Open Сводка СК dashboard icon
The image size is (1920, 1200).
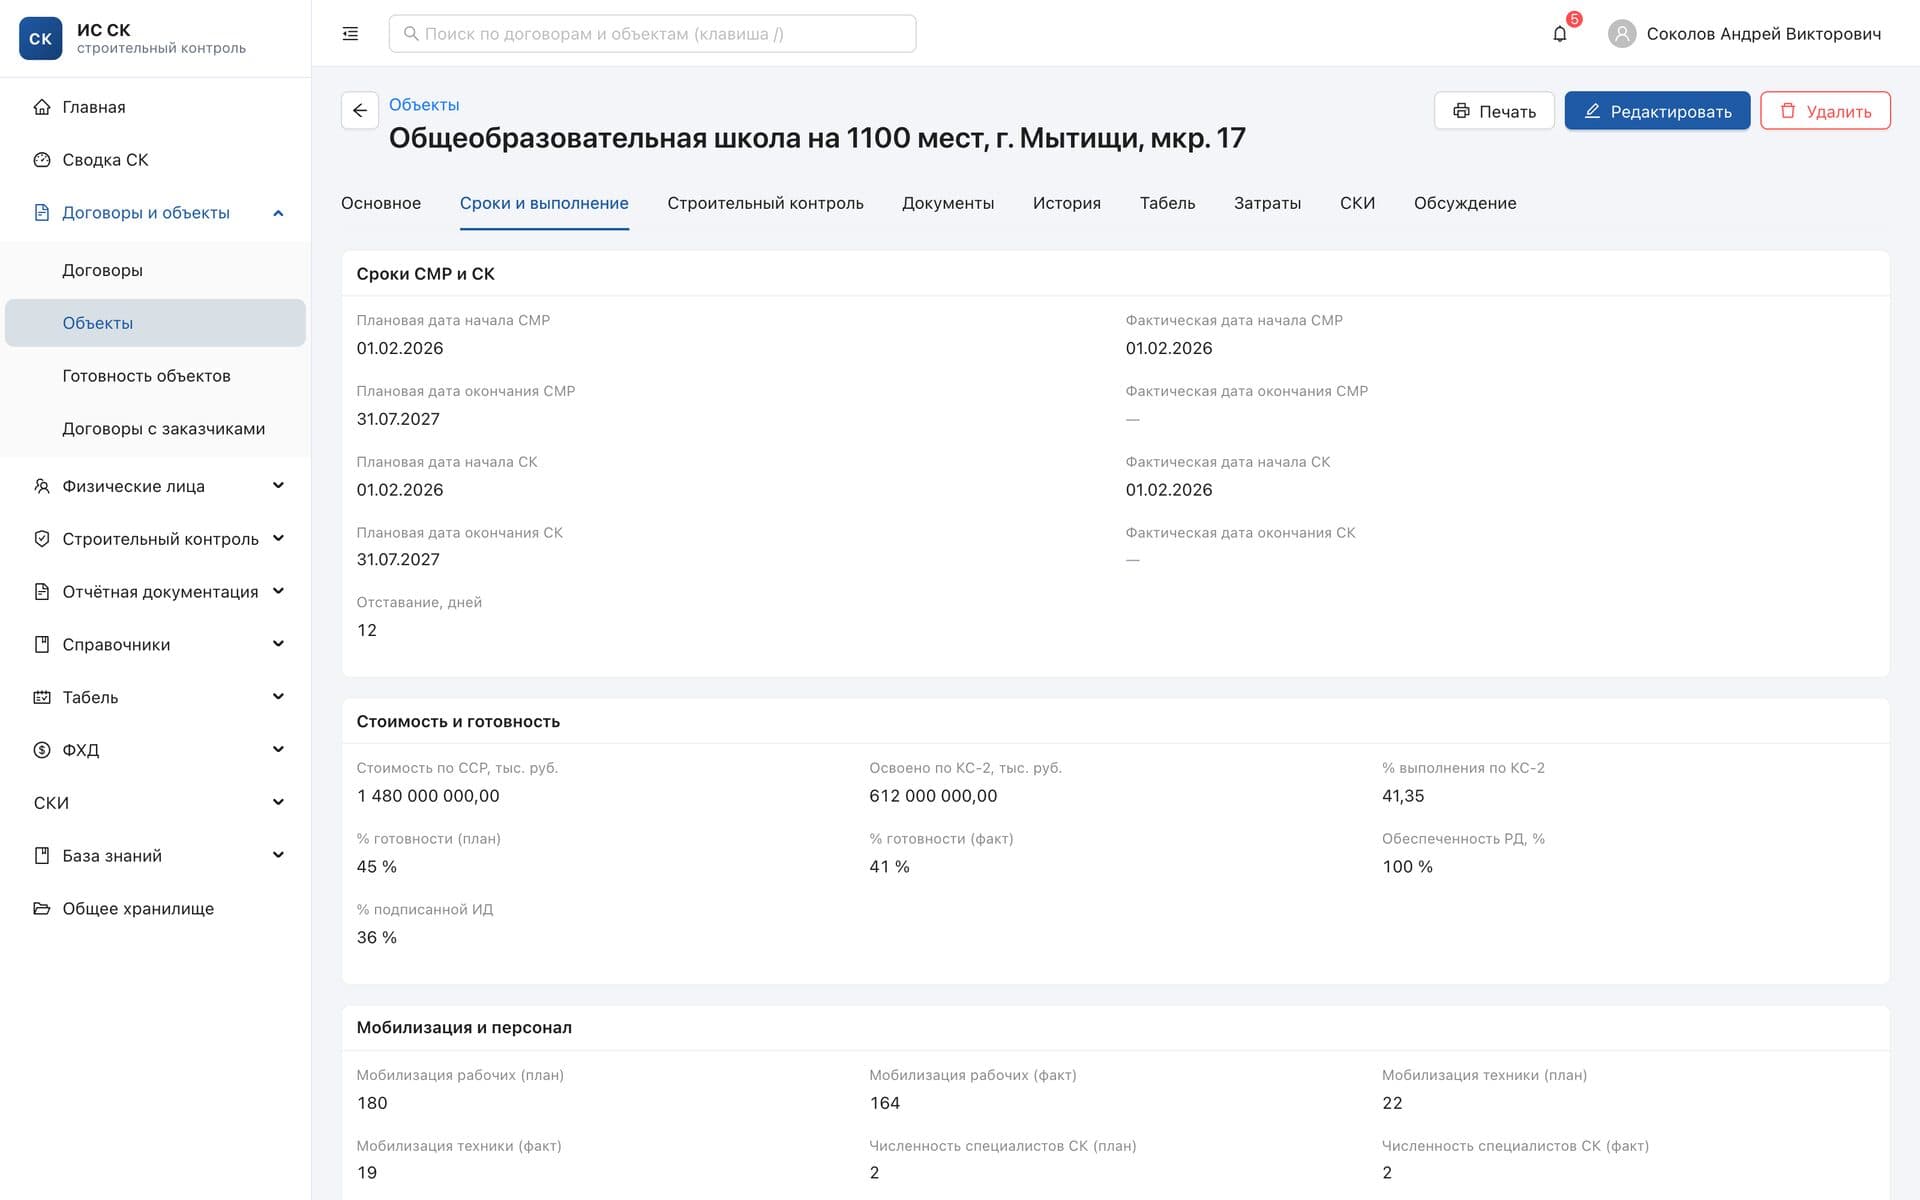pos(42,160)
